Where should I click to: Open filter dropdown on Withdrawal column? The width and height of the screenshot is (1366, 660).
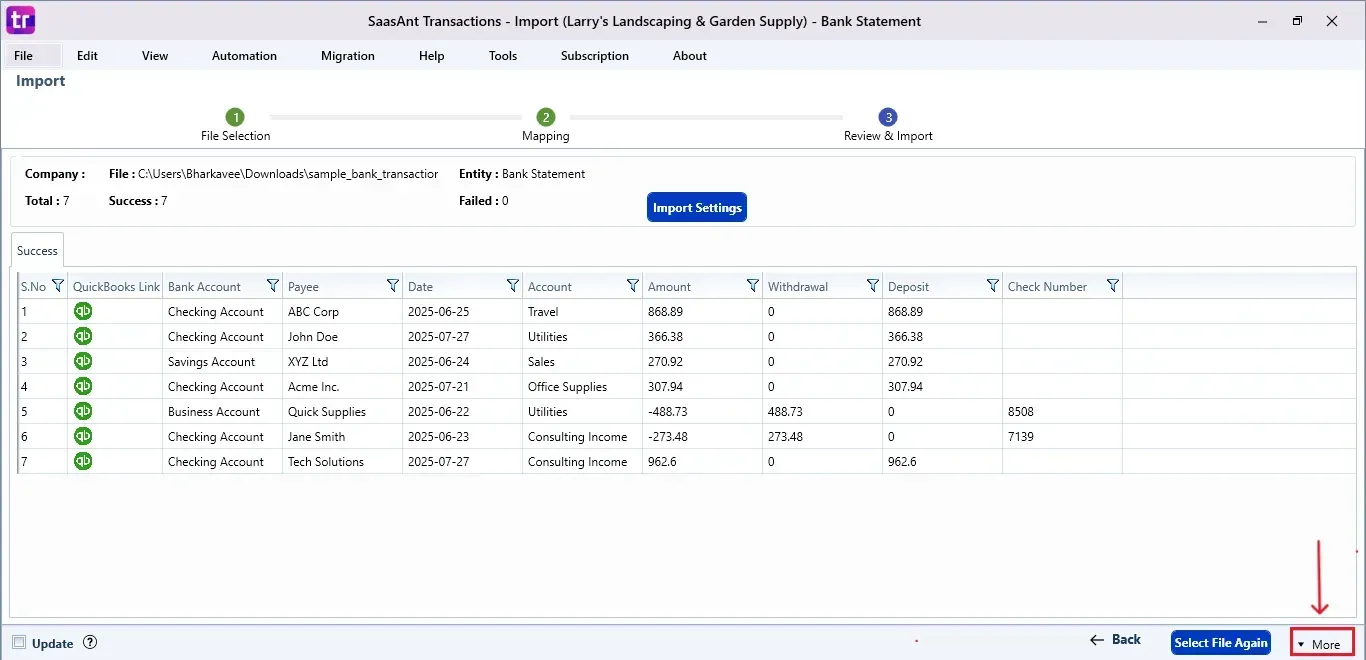coord(873,286)
